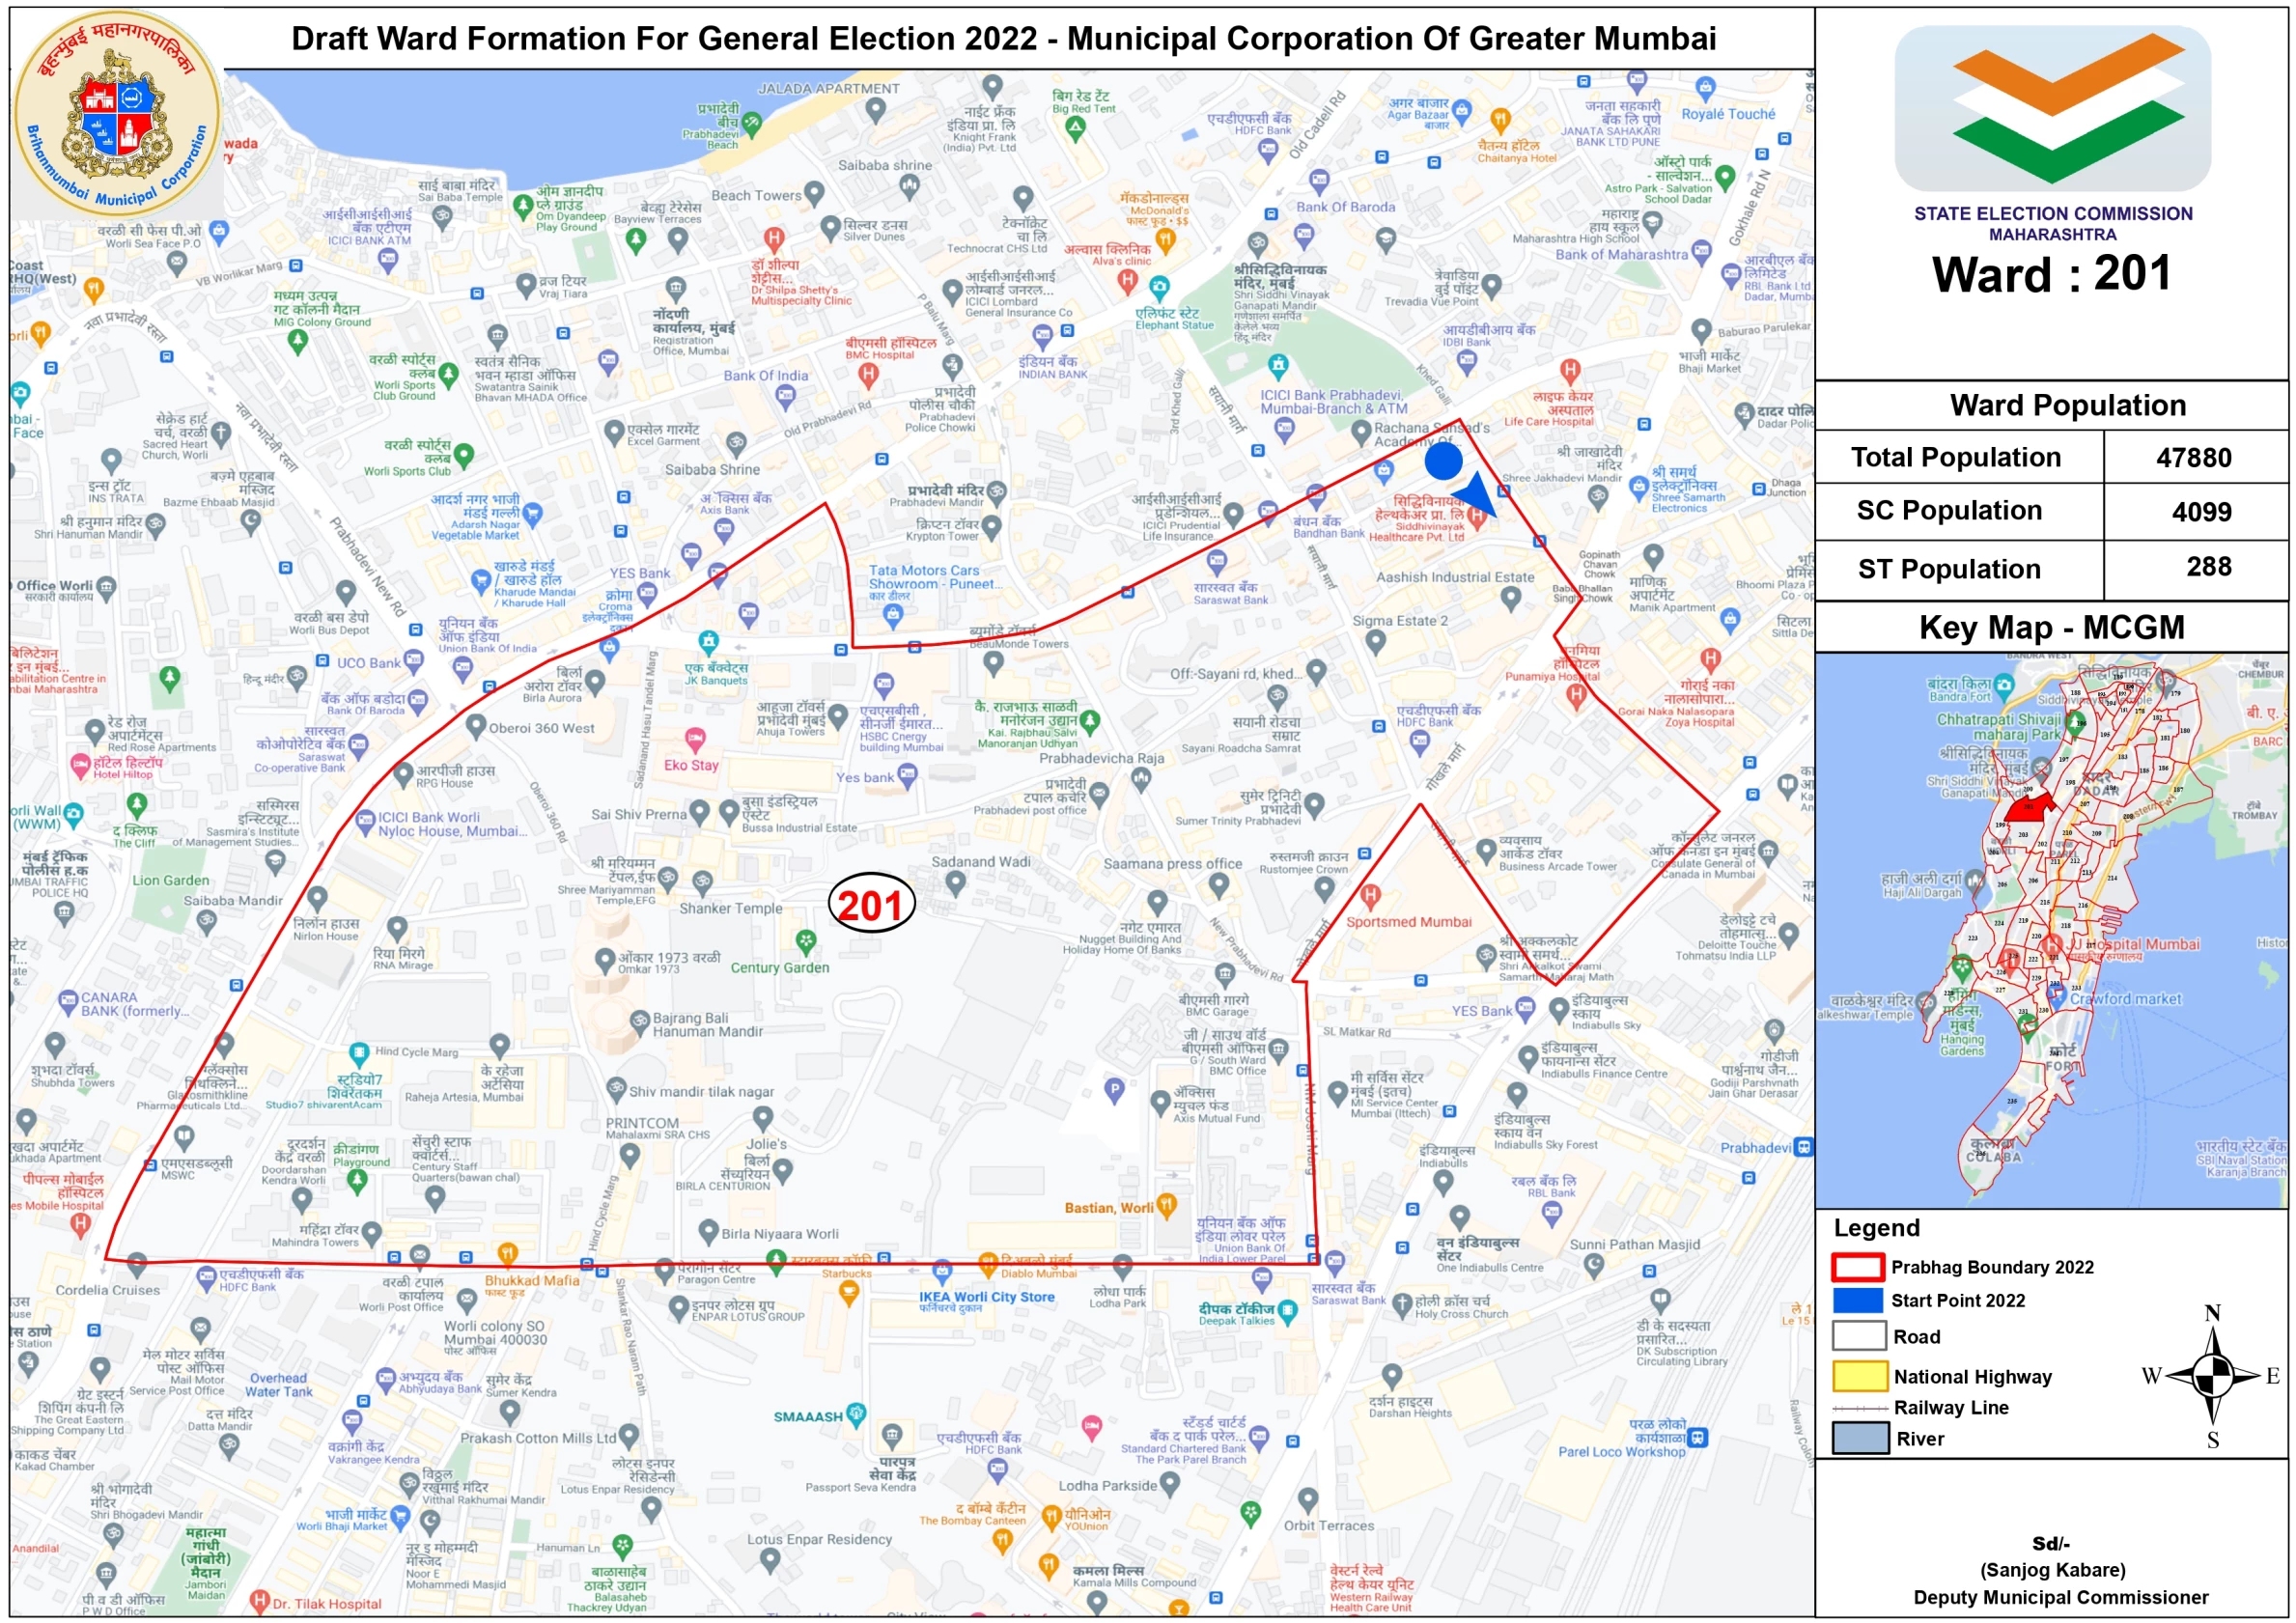This screenshot has width=2296, height=1623.
Task: Click the BMC Hospital map pin
Action: coord(868,375)
